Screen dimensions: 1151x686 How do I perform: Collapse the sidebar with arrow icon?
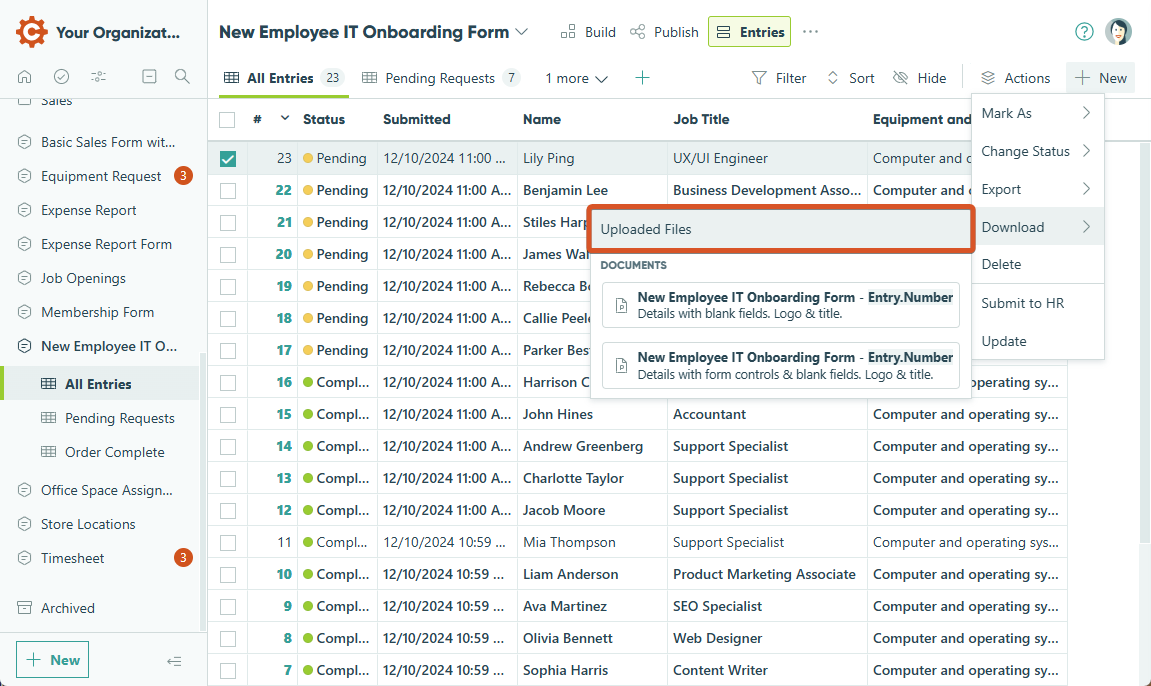(174, 661)
